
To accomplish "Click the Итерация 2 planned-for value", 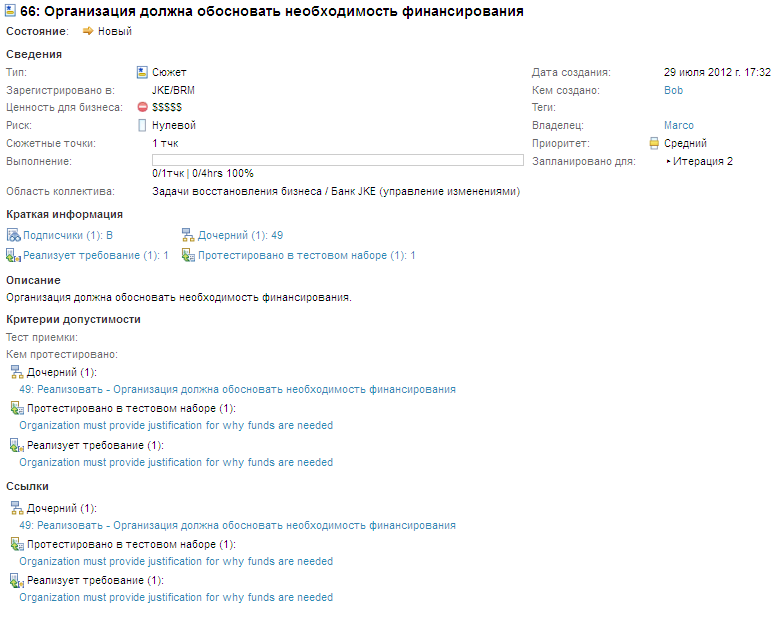I will 703,161.
